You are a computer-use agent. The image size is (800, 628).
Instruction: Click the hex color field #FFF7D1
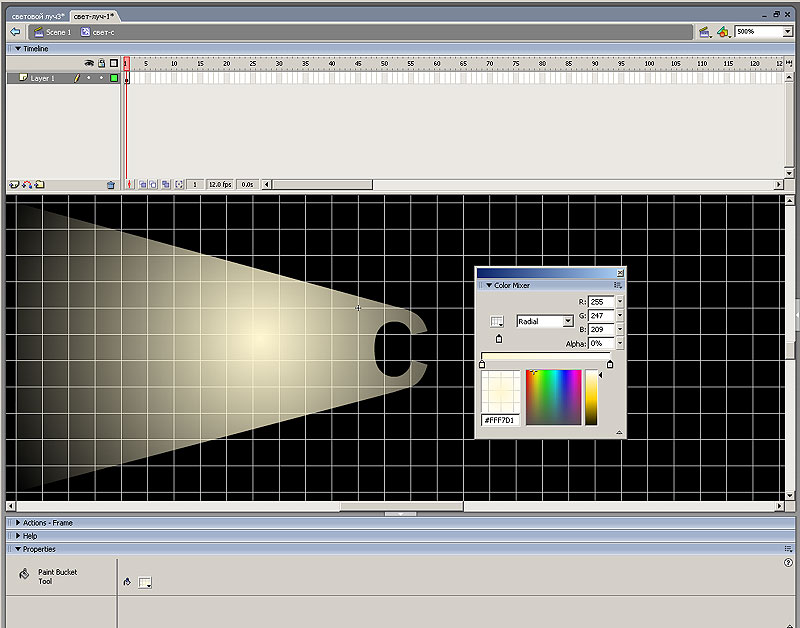pyautogui.click(x=500, y=421)
